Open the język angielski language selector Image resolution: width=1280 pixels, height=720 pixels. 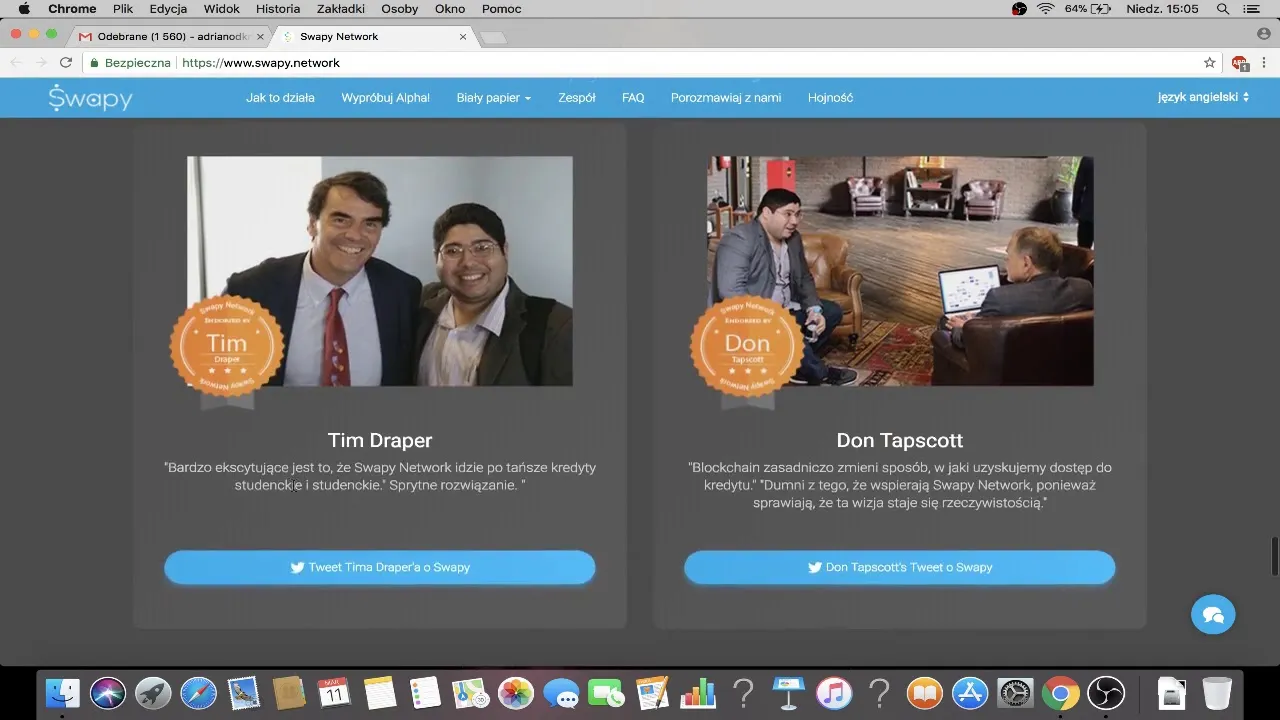tap(1204, 97)
